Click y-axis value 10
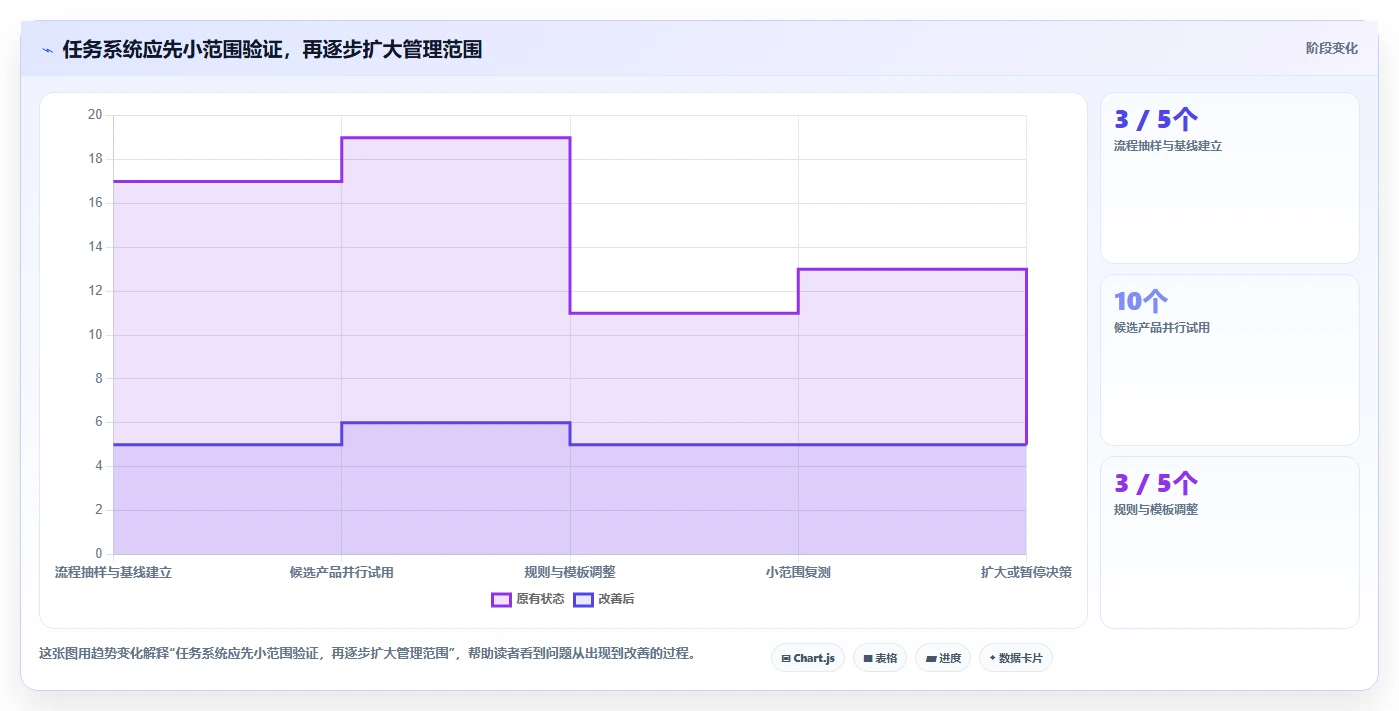Screen dimensions: 1399x711 (x=95, y=335)
